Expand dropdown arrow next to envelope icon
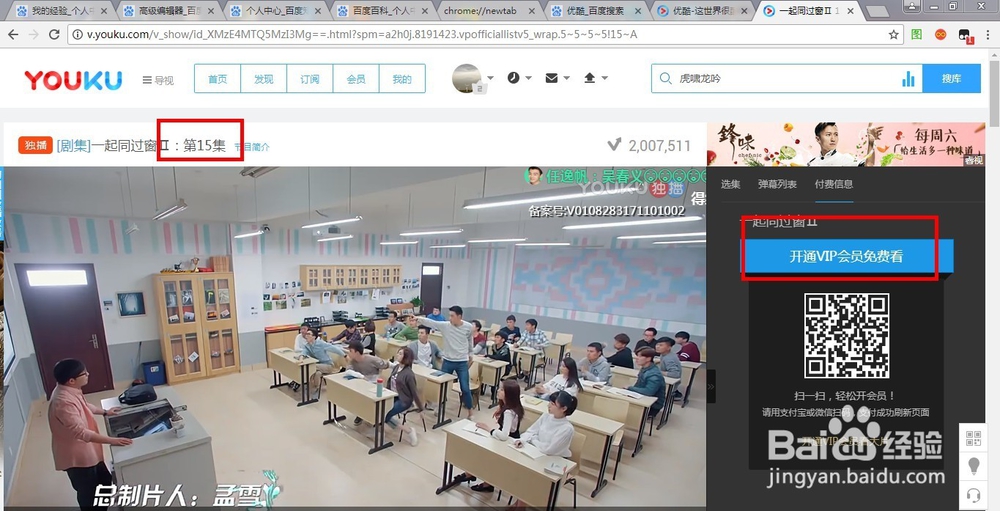This screenshot has height=511, width=1000. click(566, 78)
